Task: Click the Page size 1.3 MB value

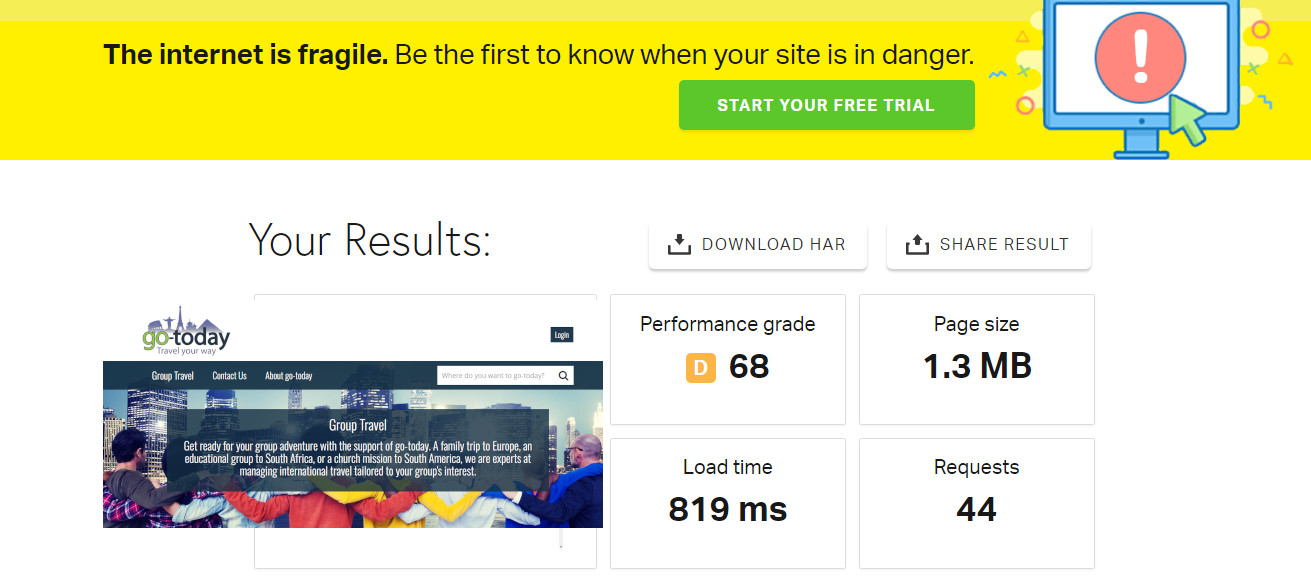Action: coord(976,367)
